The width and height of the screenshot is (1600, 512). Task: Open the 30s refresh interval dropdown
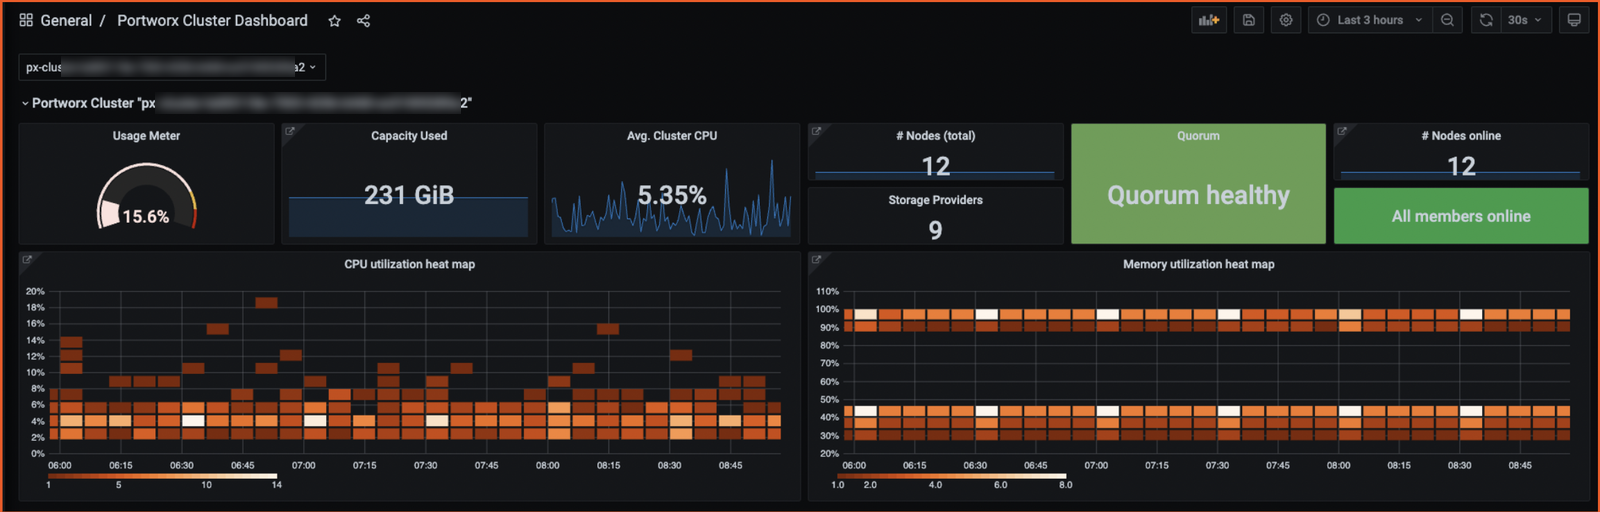(1526, 20)
